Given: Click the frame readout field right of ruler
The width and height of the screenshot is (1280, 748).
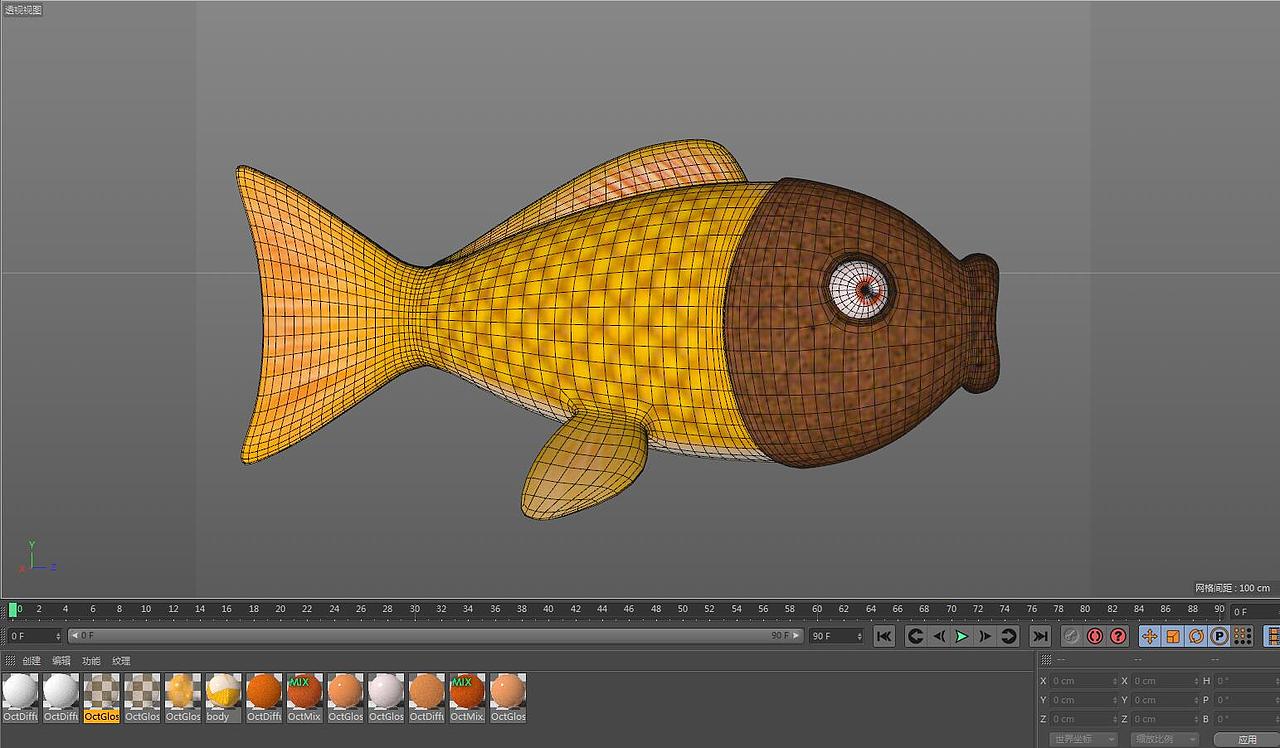Looking at the screenshot, I should click(x=1253, y=612).
